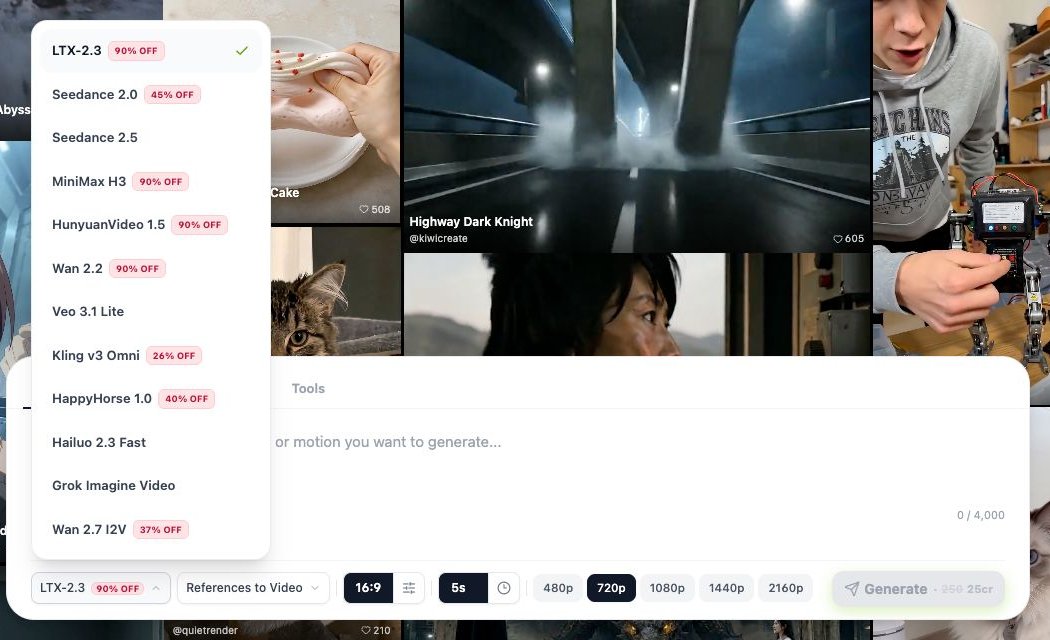Switch to the Tools tab
Viewport: 1050px width, 640px height.
click(x=308, y=388)
